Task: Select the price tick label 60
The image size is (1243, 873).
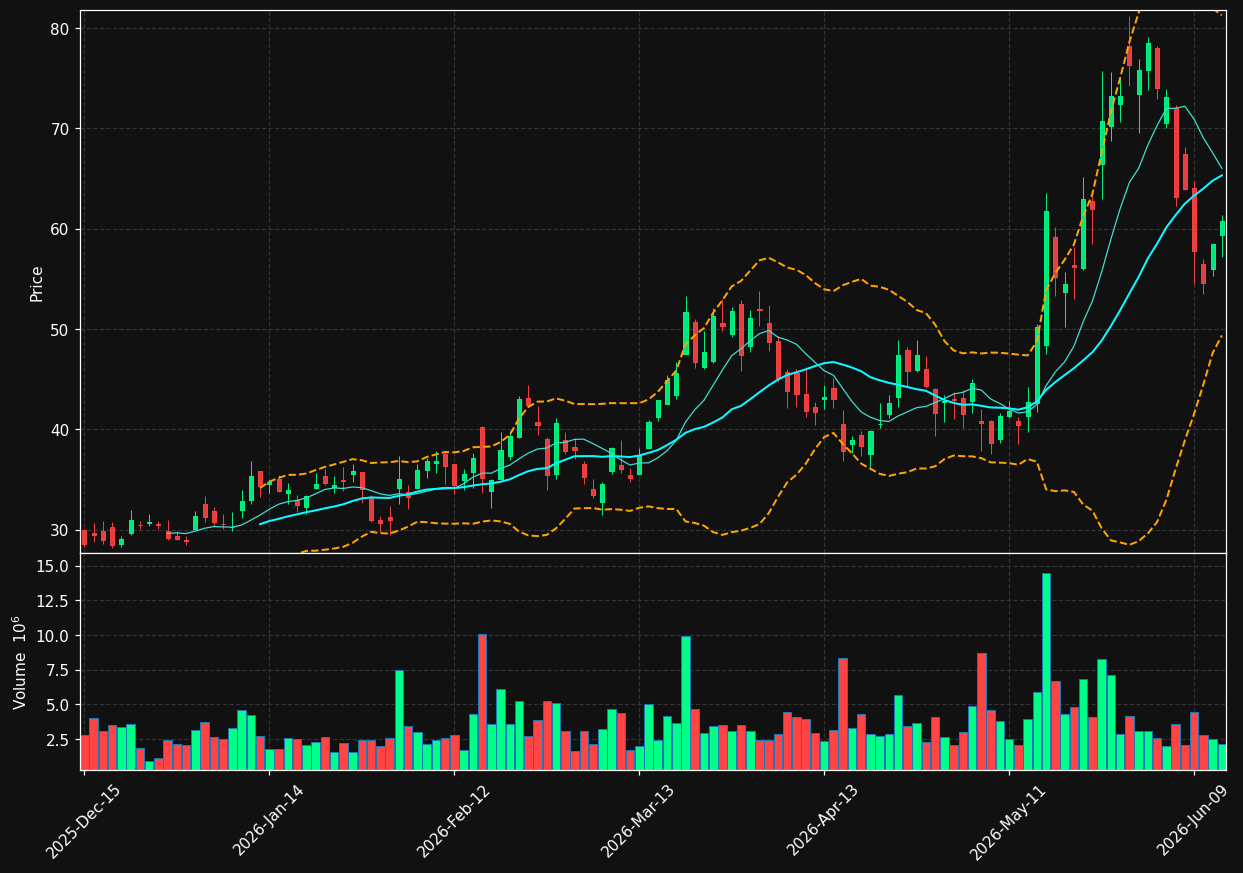Action: point(60,229)
